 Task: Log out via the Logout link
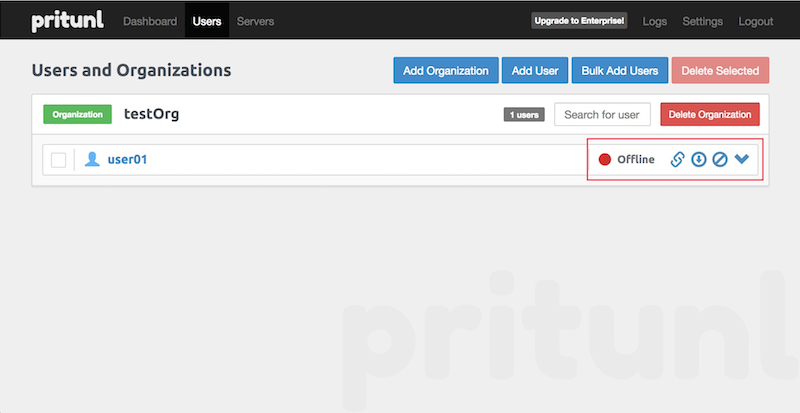[x=756, y=21]
